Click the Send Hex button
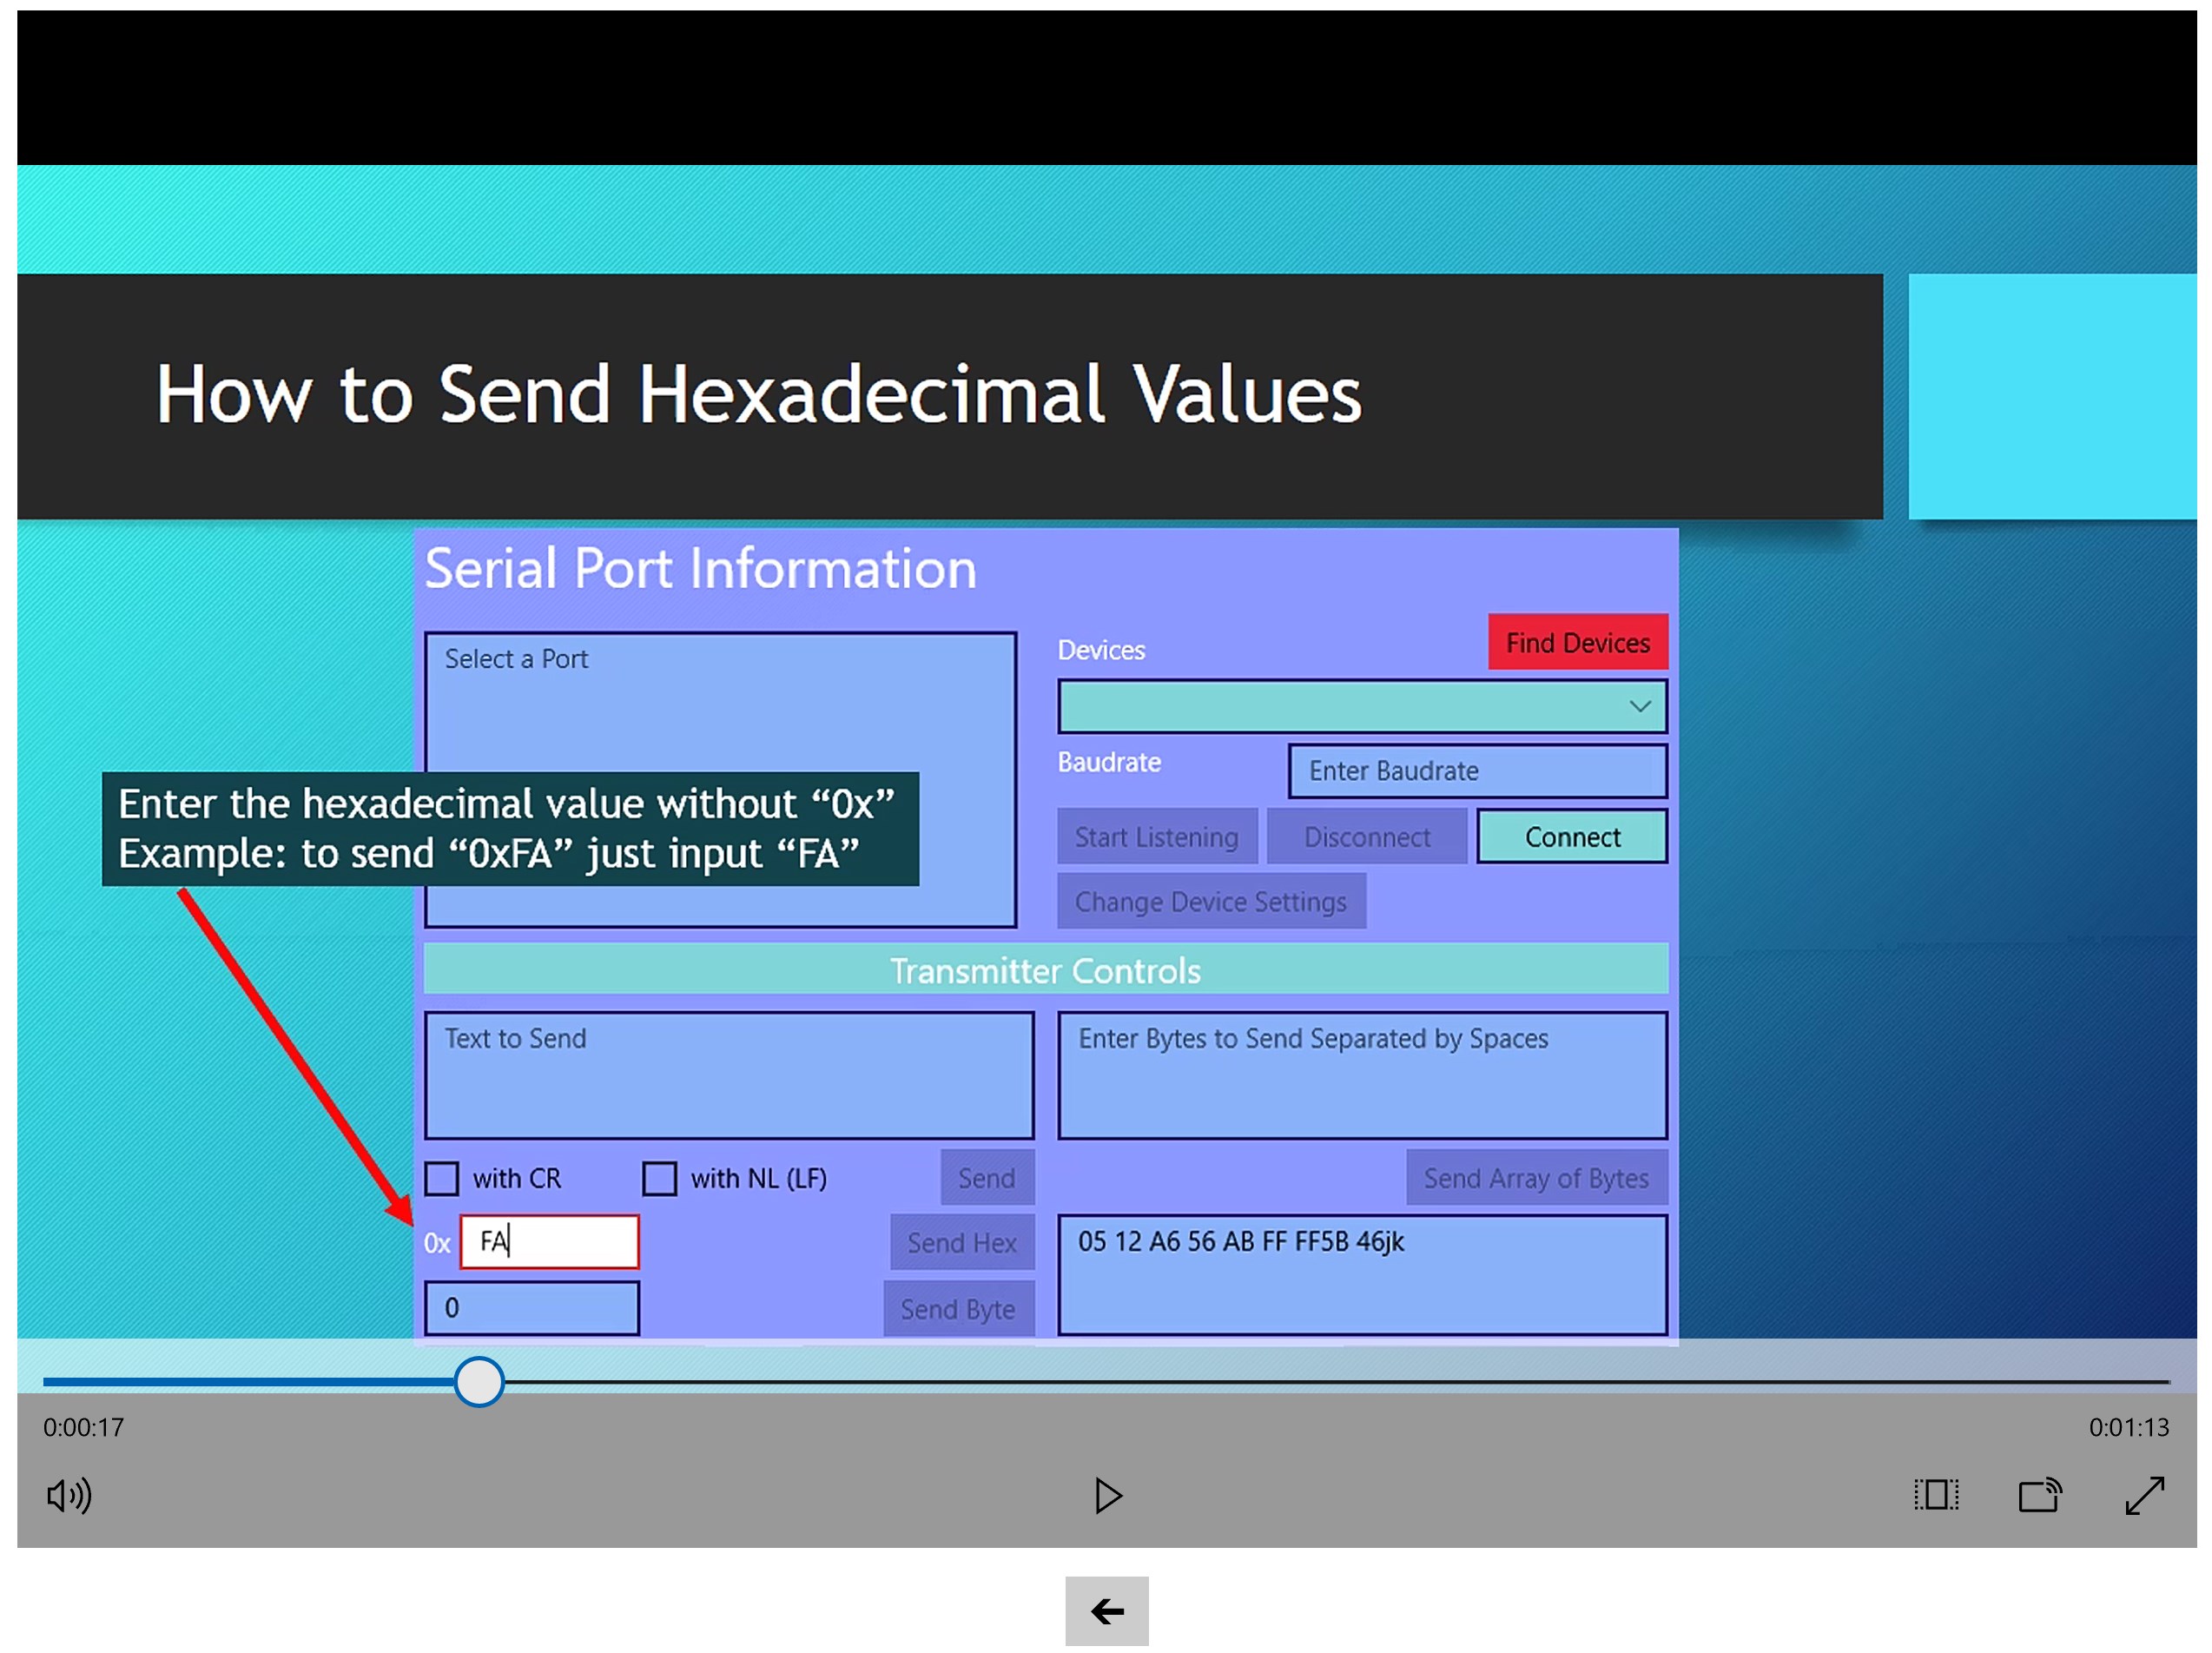Screen dimensions: 2212x1653 tap(961, 1242)
